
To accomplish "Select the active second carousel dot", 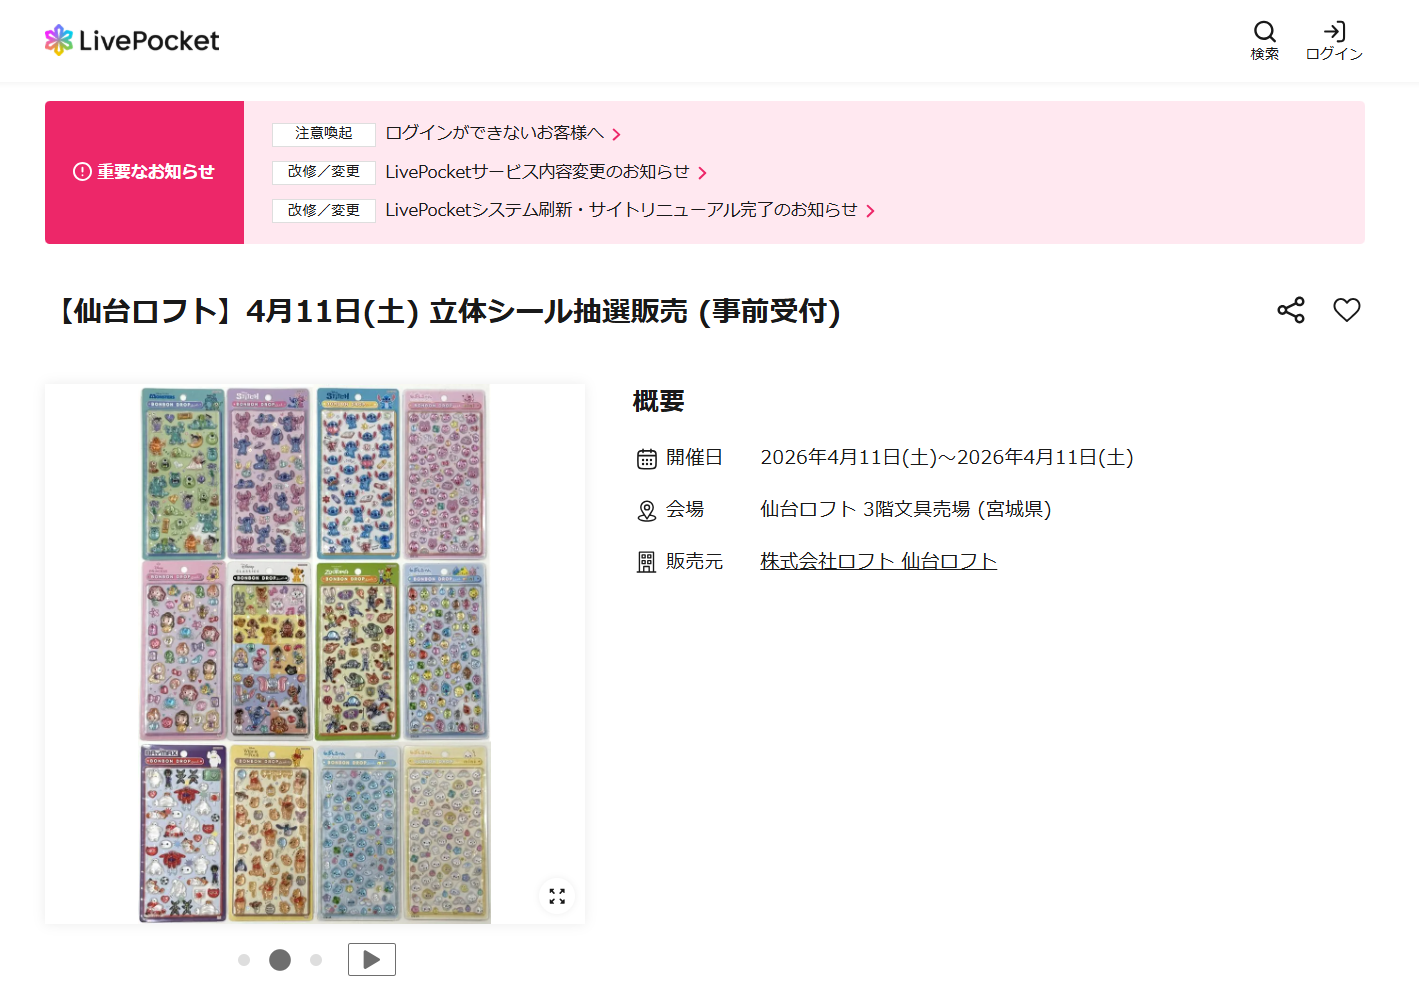I will pyautogui.click(x=280, y=960).
